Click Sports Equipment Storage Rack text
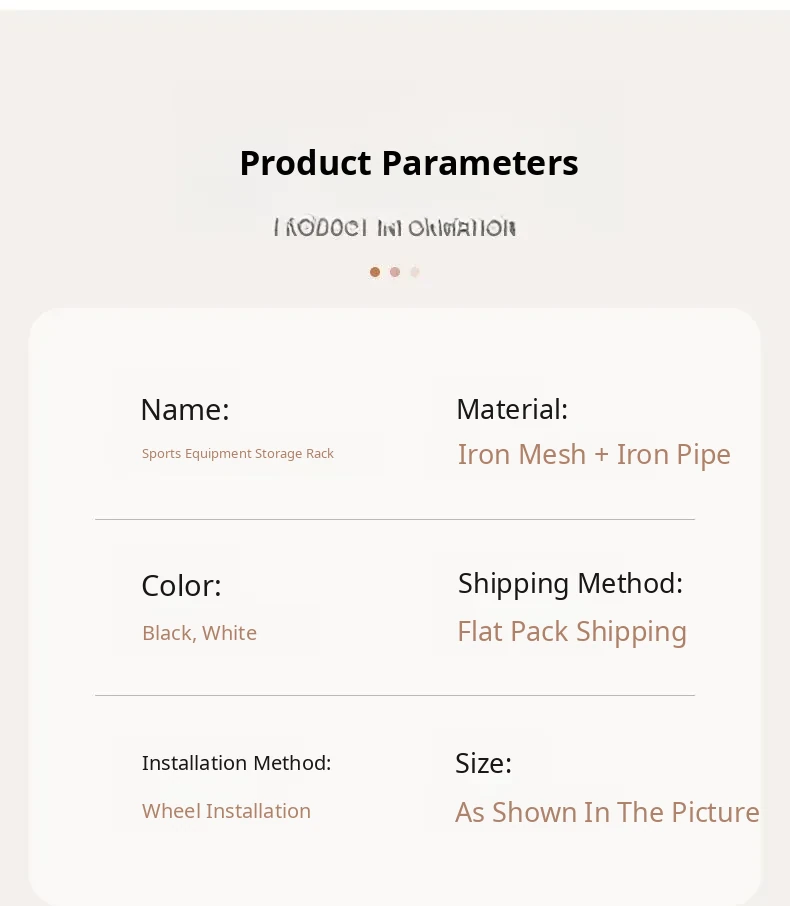The width and height of the screenshot is (790, 906). coord(238,454)
